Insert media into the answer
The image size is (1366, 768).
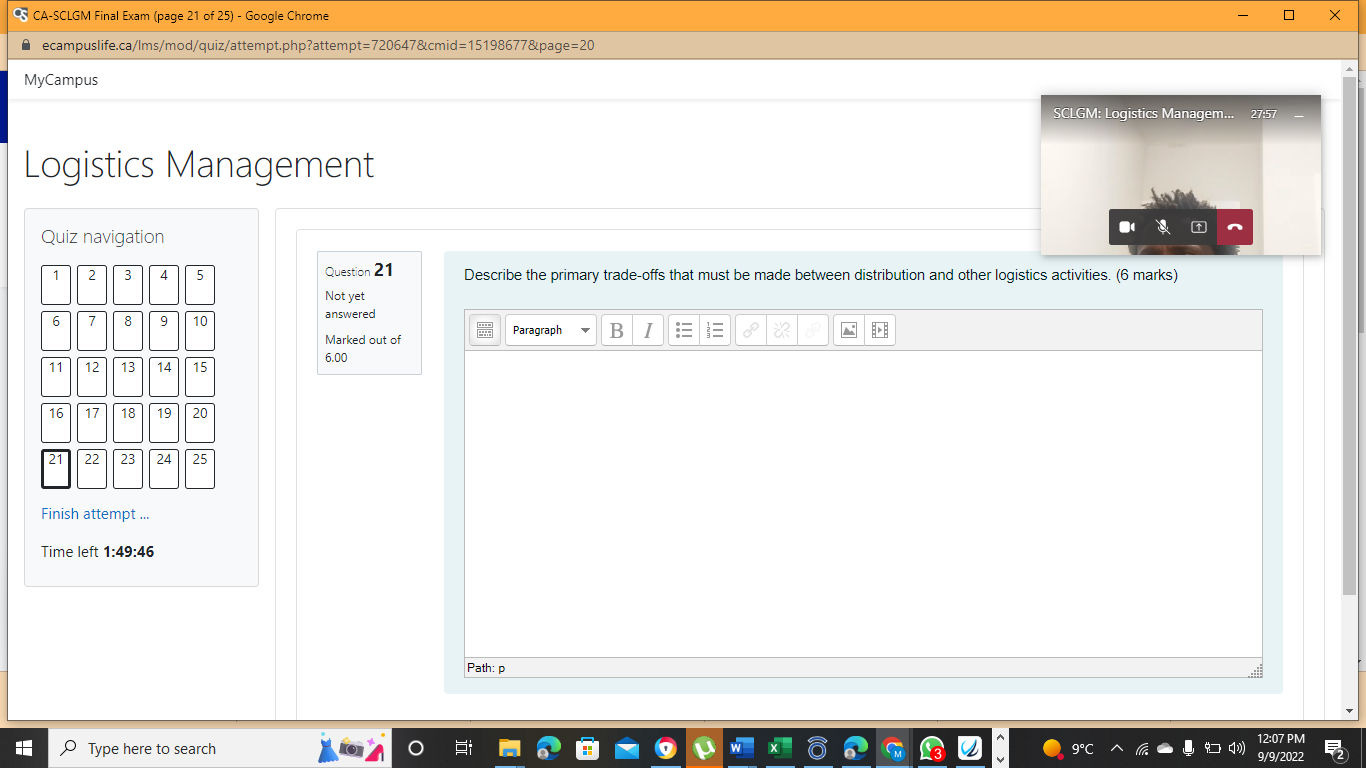(x=880, y=330)
